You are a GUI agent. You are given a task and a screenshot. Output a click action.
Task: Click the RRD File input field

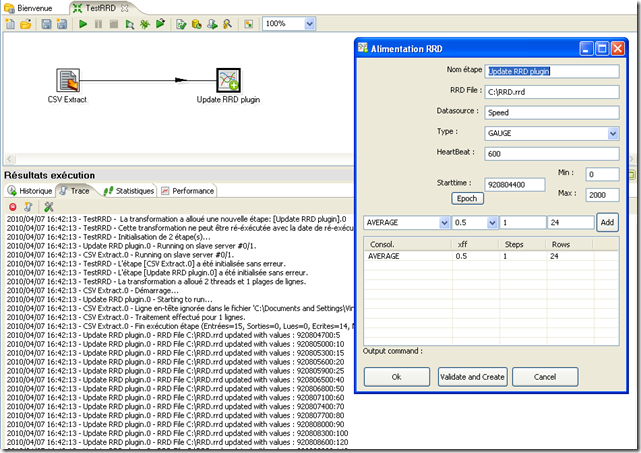coord(552,92)
